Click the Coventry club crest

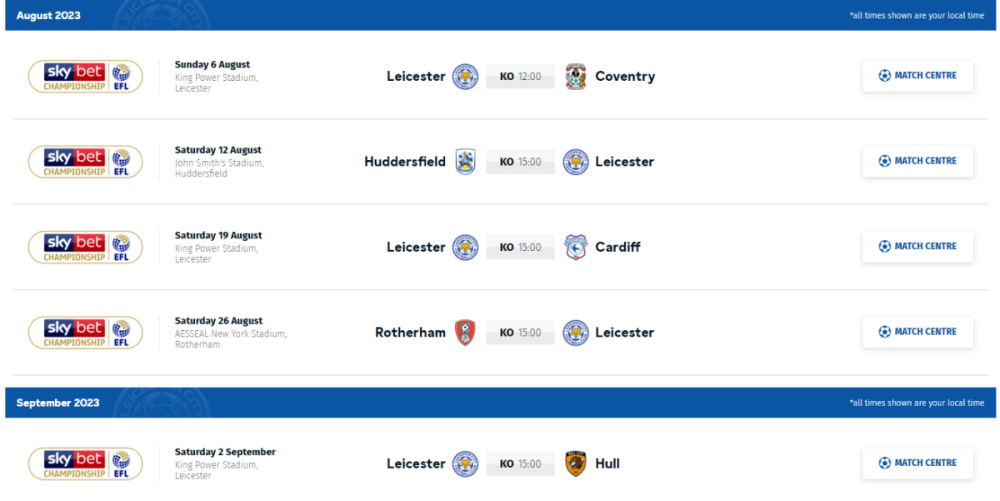(x=574, y=77)
